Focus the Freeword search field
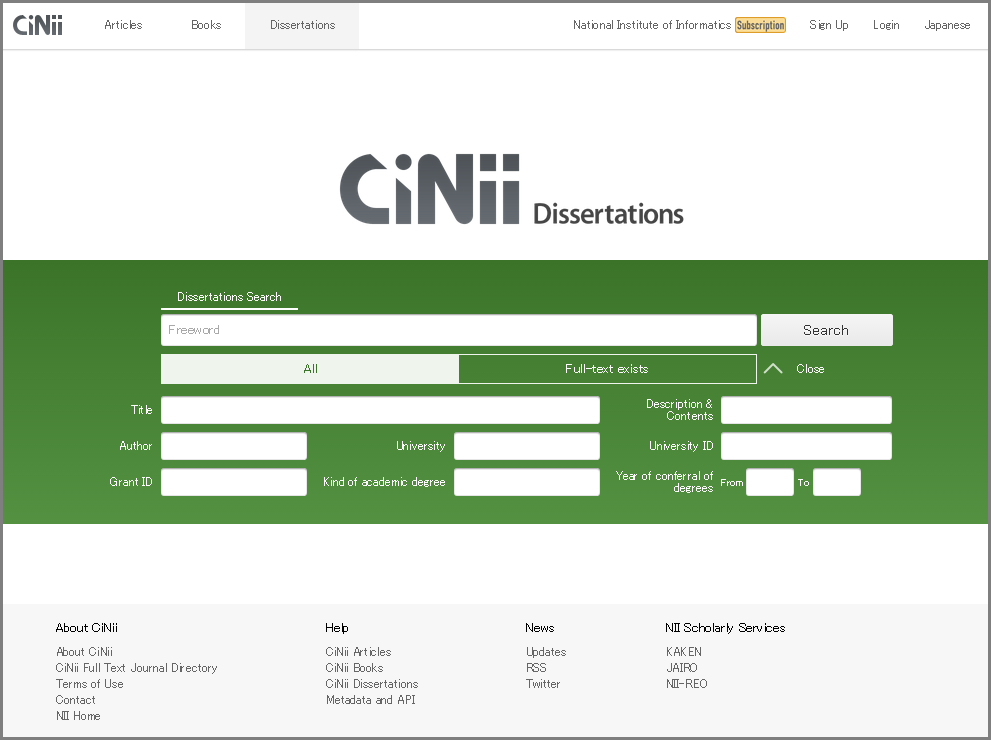The width and height of the screenshot is (991, 740). click(x=459, y=330)
